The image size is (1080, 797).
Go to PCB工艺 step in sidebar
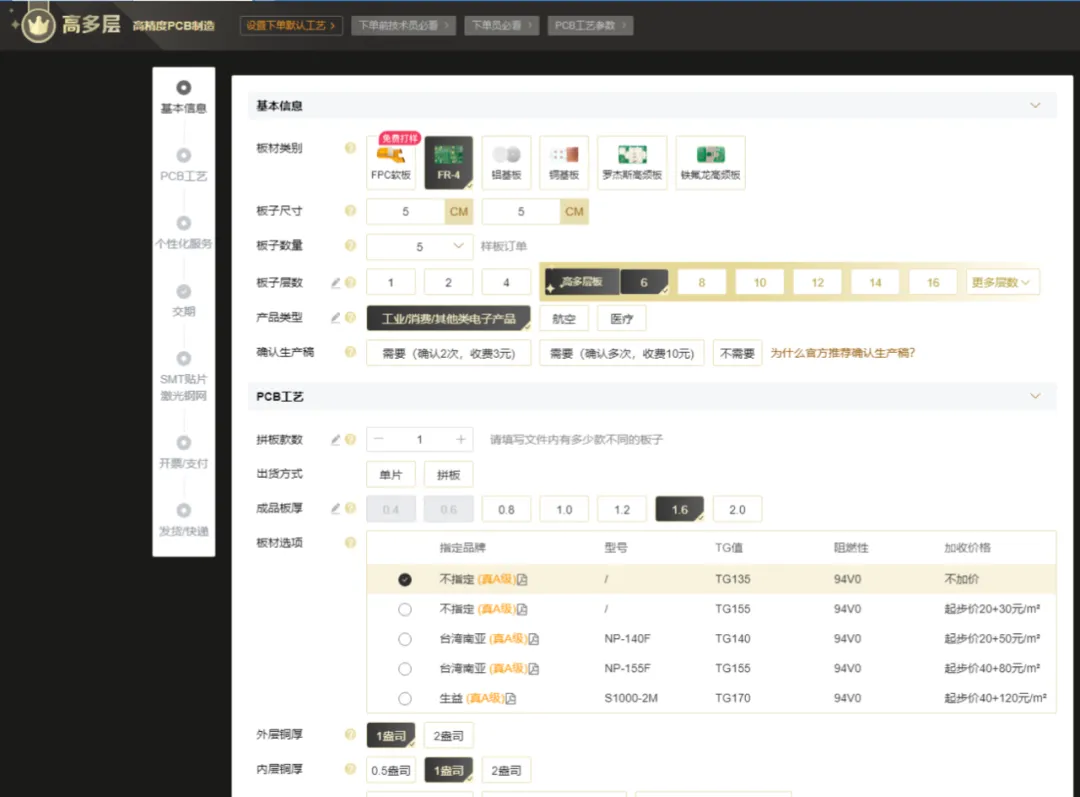pos(183,164)
